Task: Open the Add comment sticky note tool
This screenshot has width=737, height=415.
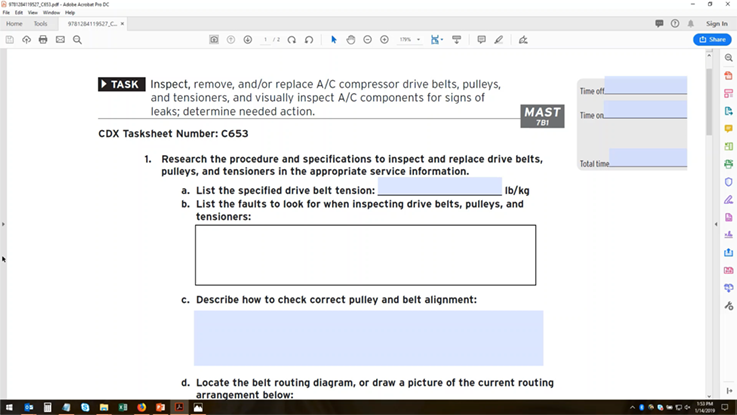Action: [x=481, y=39]
